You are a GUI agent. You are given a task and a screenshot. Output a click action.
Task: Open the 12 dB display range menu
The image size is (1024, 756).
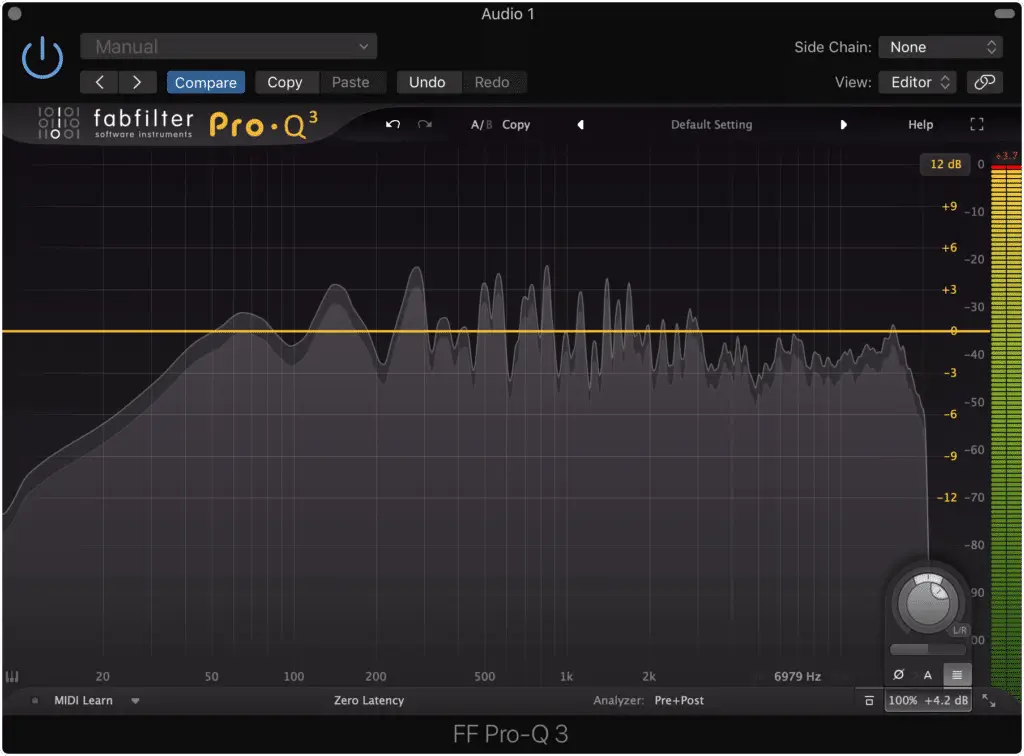(x=945, y=164)
